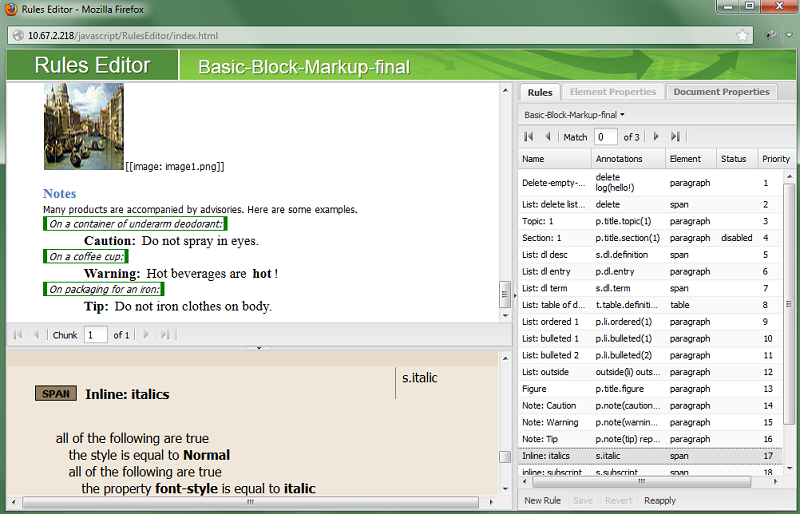Go to next rule match
This screenshot has width=800, height=514.
click(x=656, y=136)
